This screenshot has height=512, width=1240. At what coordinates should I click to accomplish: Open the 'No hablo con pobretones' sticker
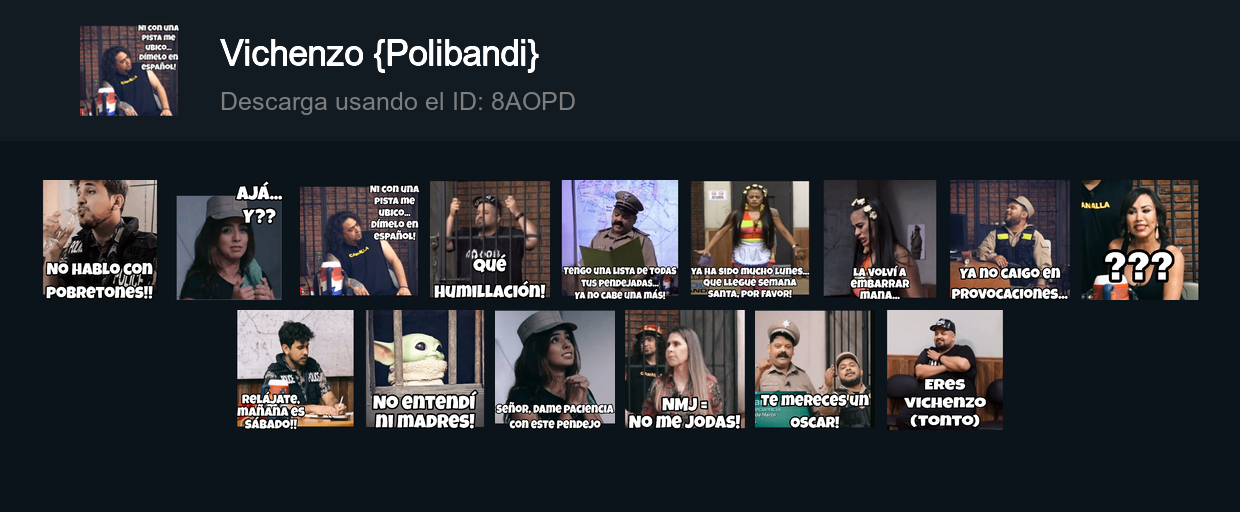coord(100,240)
